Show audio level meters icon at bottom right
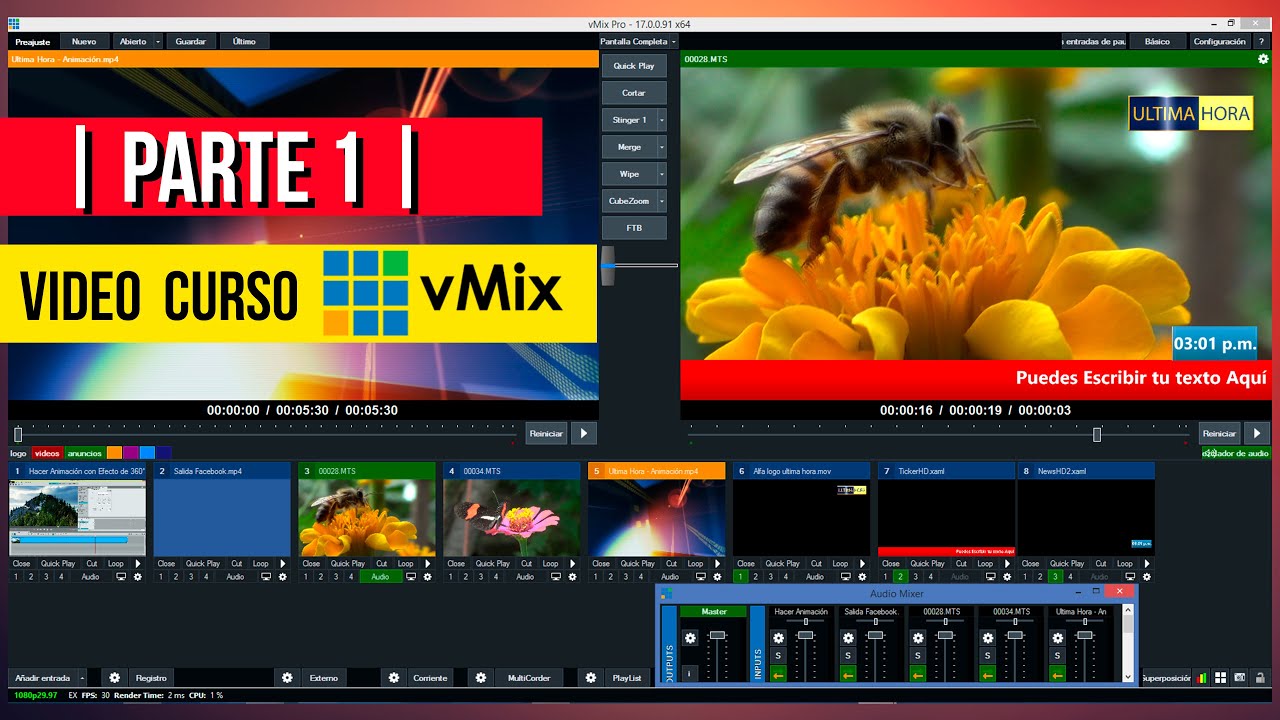Viewport: 1280px width, 720px height. (x=1203, y=678)
